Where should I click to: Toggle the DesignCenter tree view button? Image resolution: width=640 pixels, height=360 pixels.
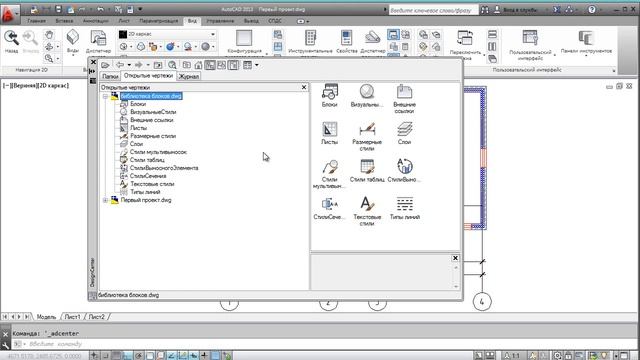pyautogui.click(x=210, y=65)
